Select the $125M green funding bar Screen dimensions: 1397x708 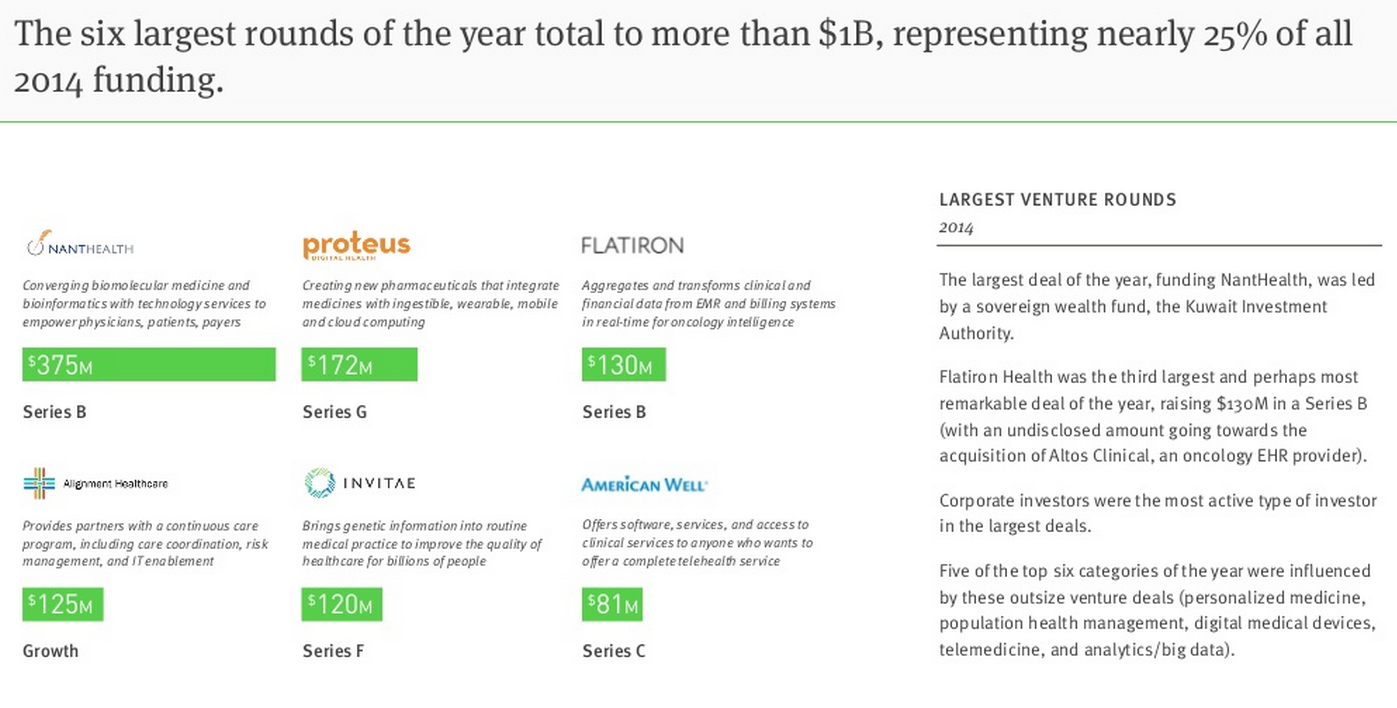(x=63, y=604)
